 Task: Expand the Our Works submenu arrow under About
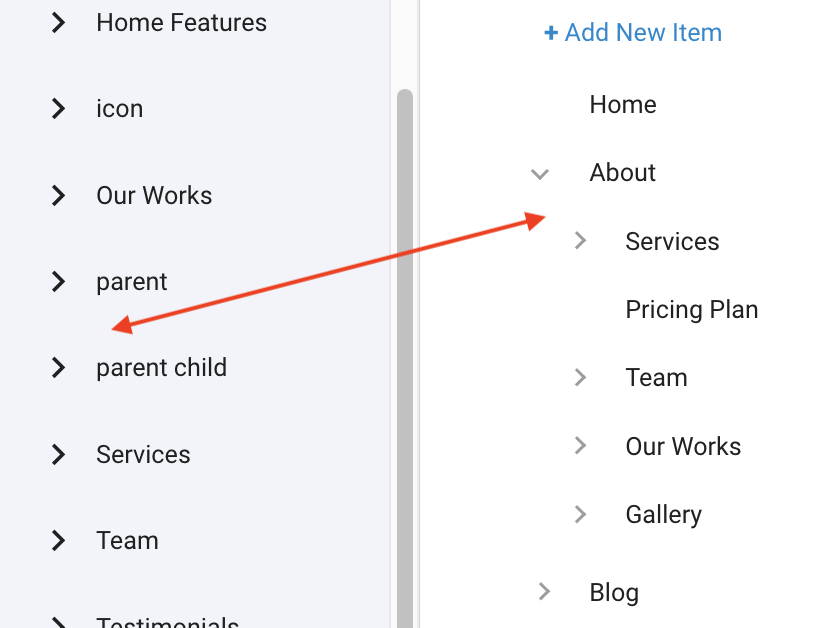pyautogui.click(x=581, y=446)
